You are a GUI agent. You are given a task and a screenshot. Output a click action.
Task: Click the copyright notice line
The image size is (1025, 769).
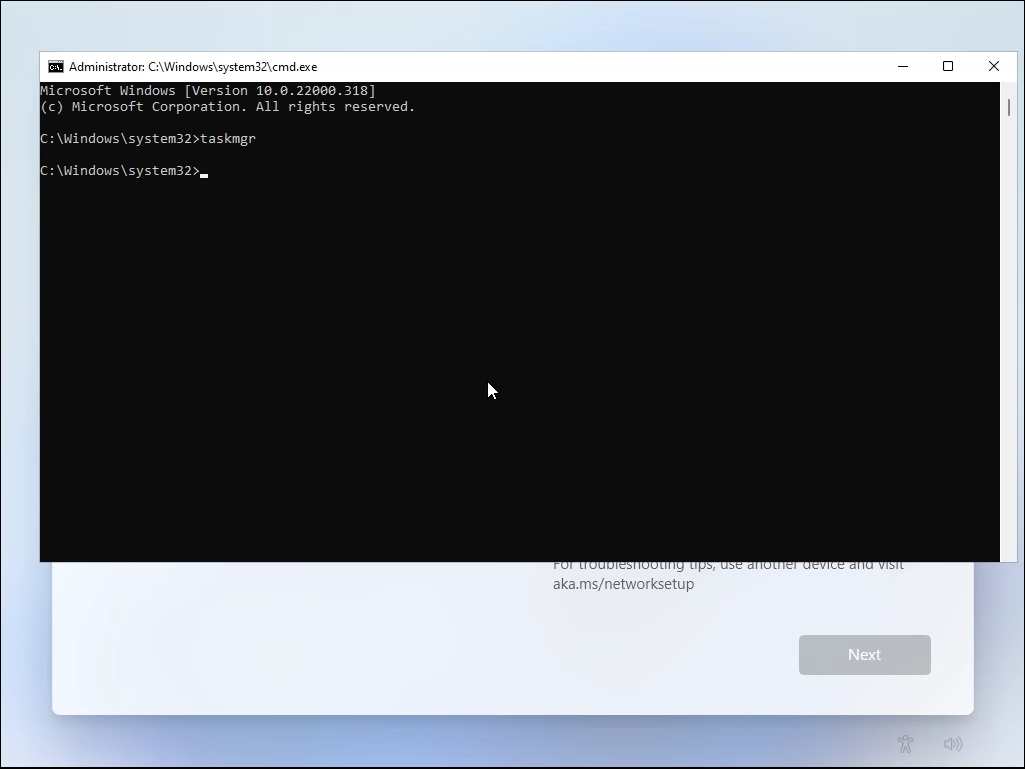point(227,106)
